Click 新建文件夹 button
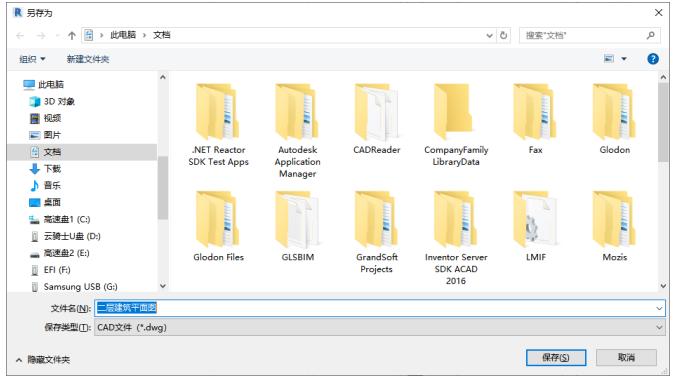The width and height of the screenshot is (676, 381). point(88,59)
